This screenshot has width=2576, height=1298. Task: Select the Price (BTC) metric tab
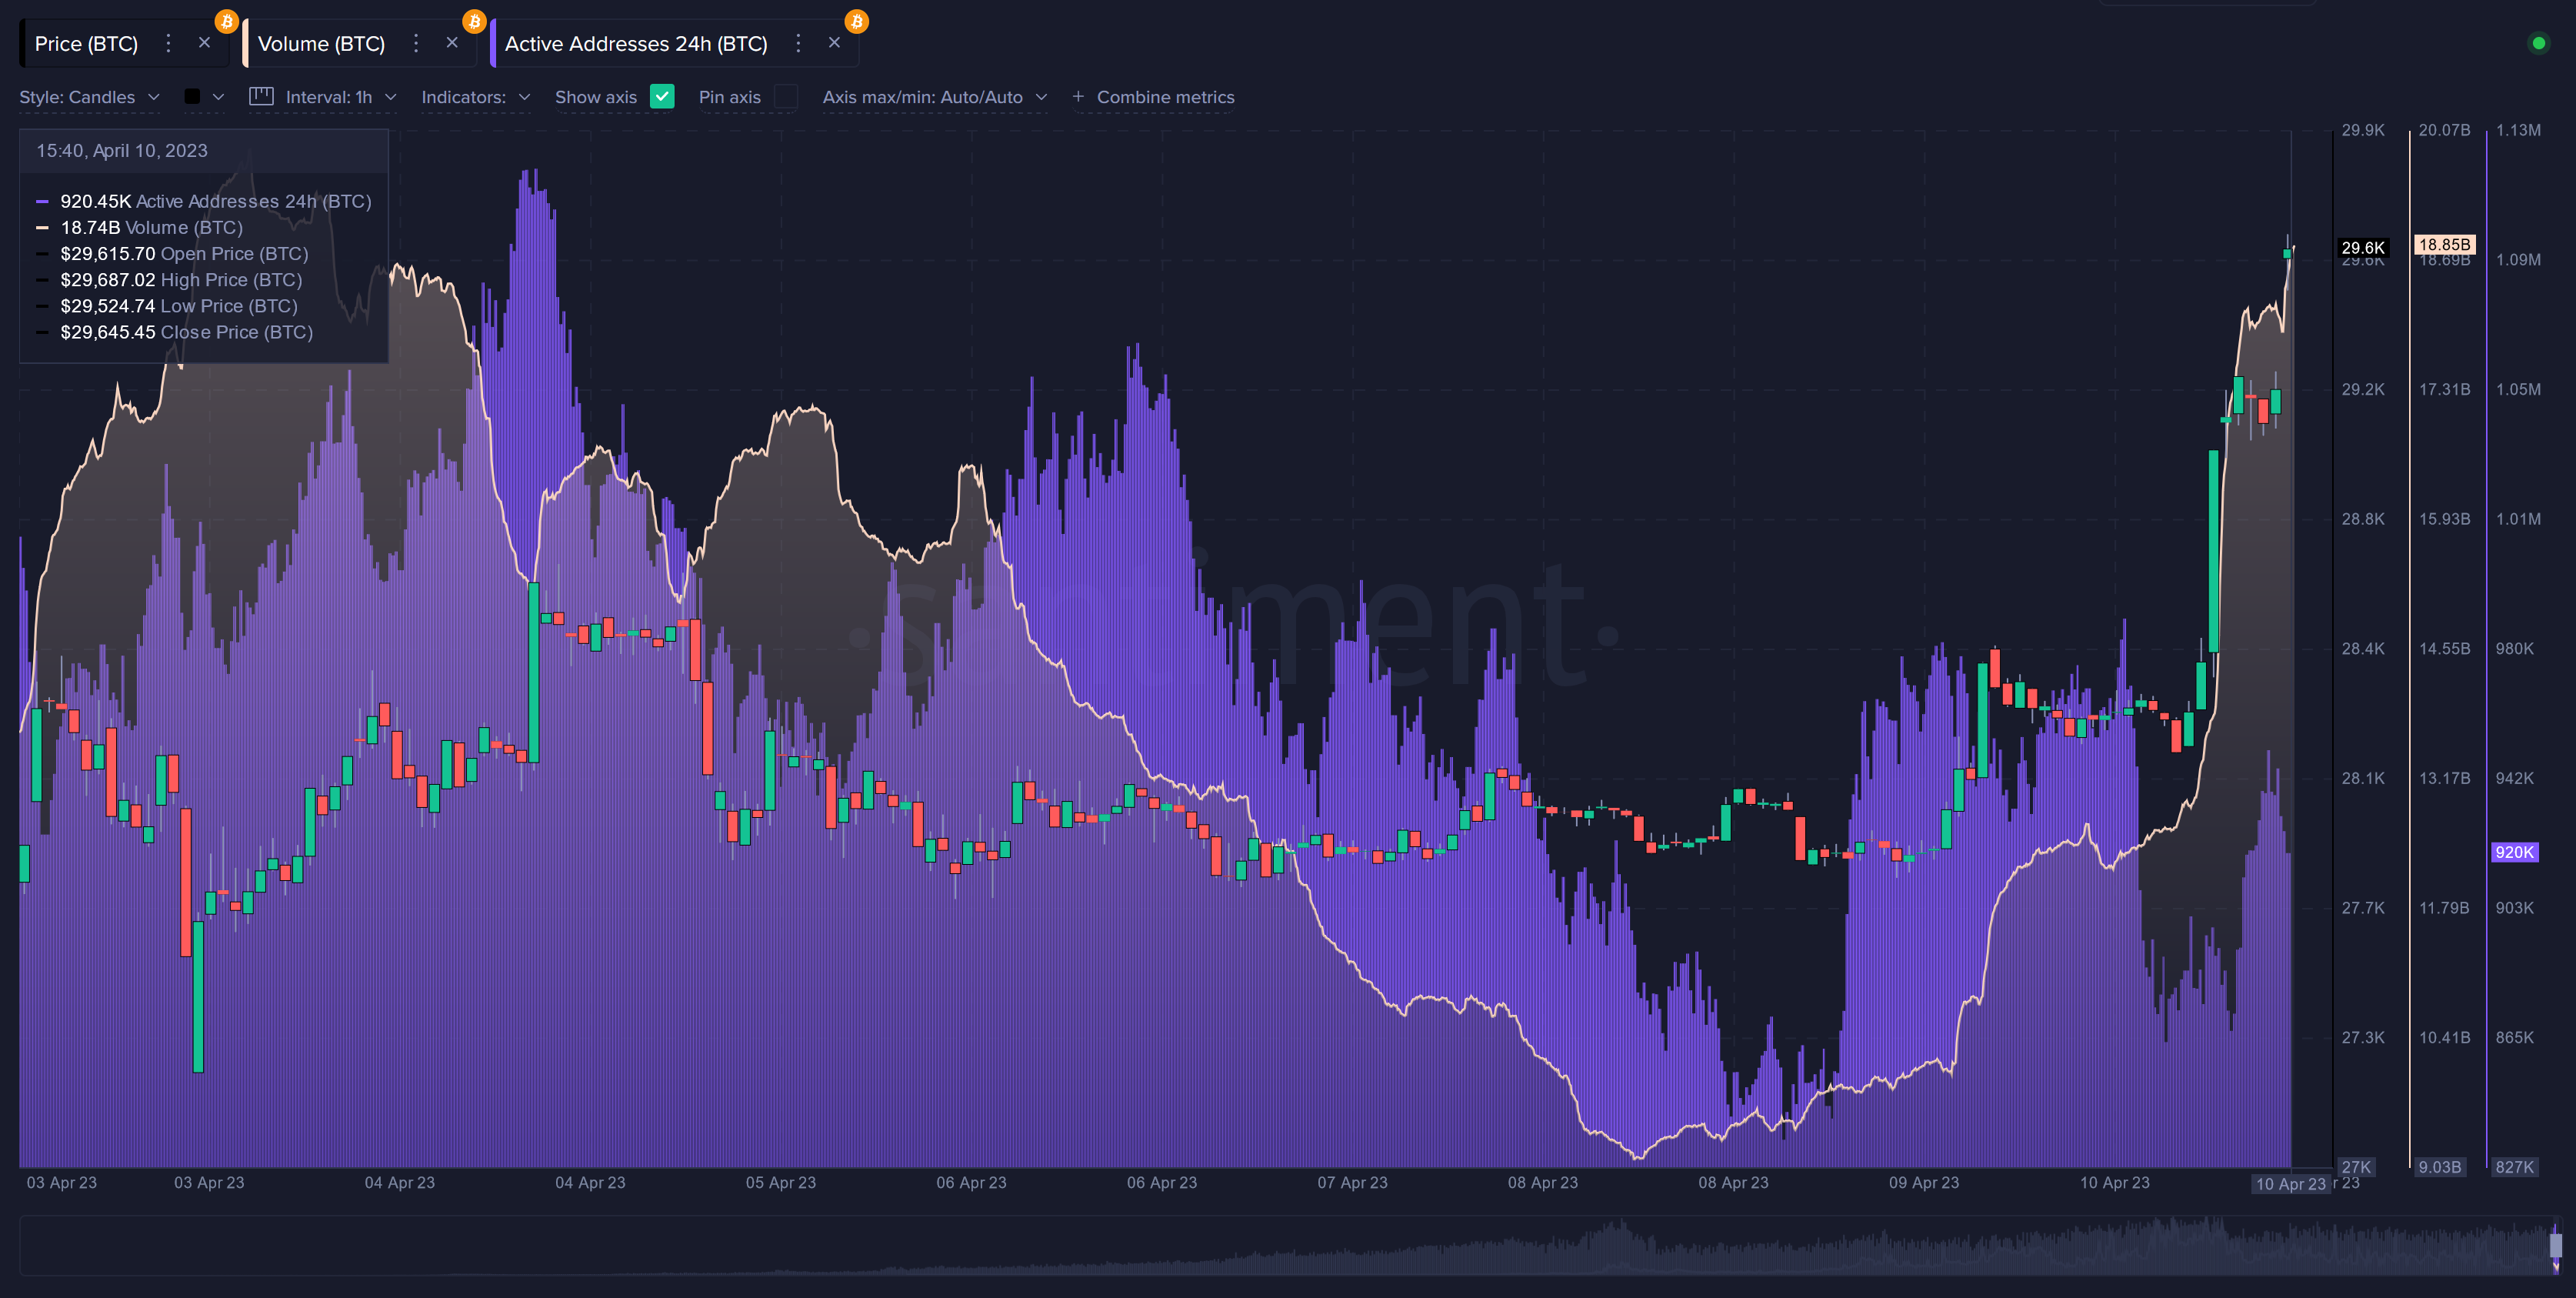coord(85,43)
